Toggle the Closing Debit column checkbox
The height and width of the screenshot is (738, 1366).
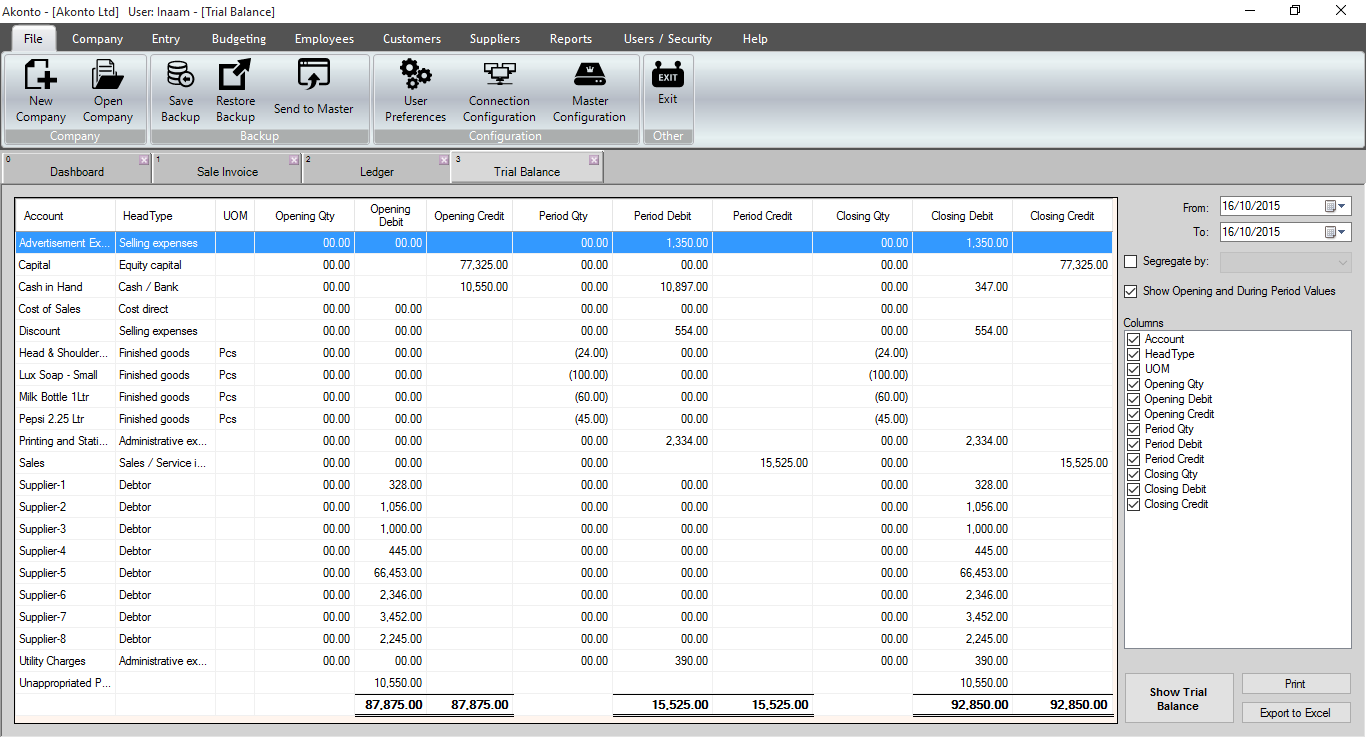point(1133,489)
